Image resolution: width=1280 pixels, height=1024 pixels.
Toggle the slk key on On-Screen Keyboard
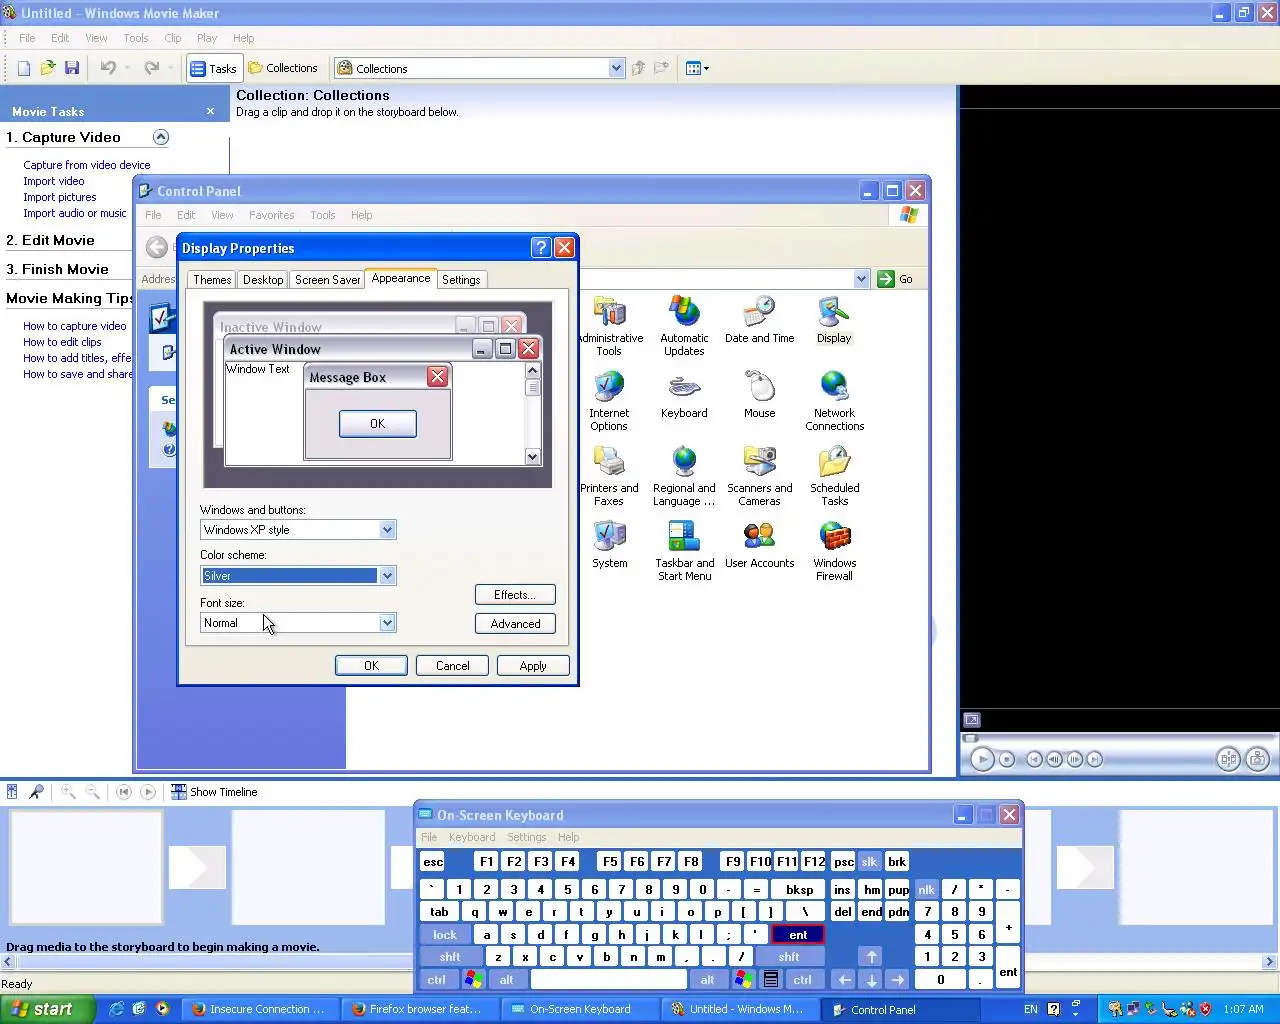[x=869, y=862]
